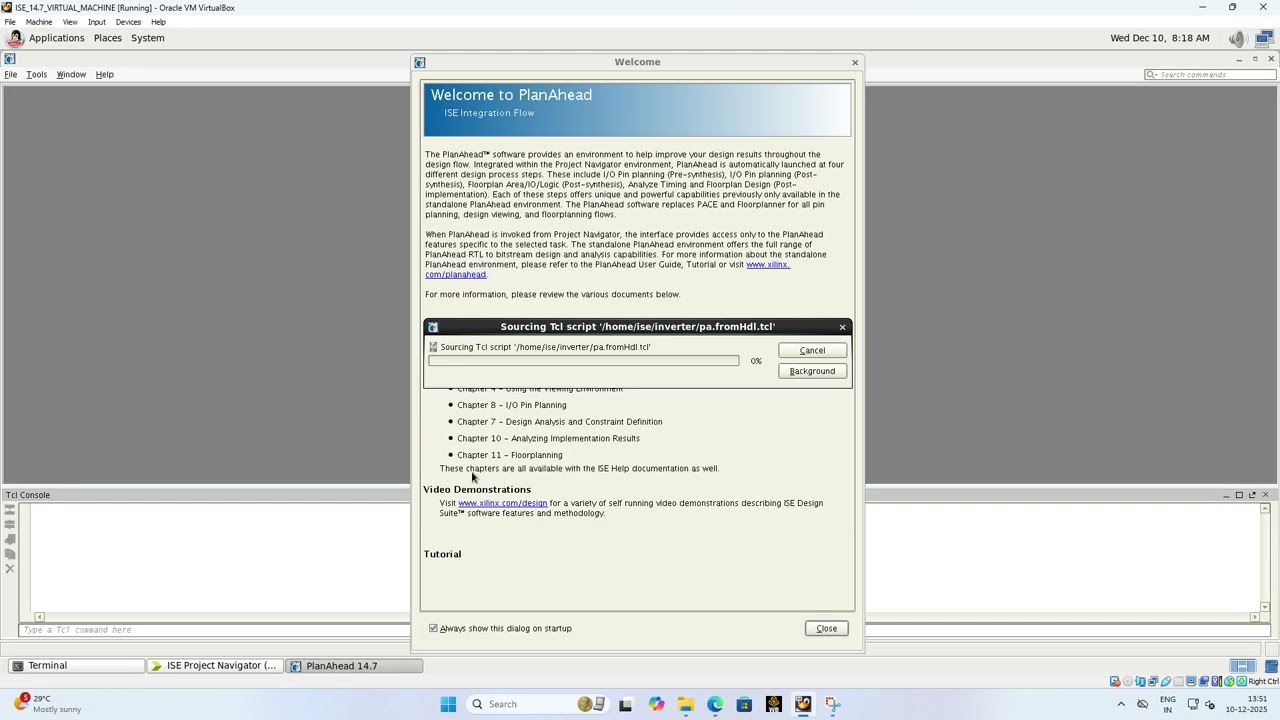The image size is (1280, 720).
Task: Click VirtualBox VM icon on Windows taskbar
Action: [x=803, y=705]
